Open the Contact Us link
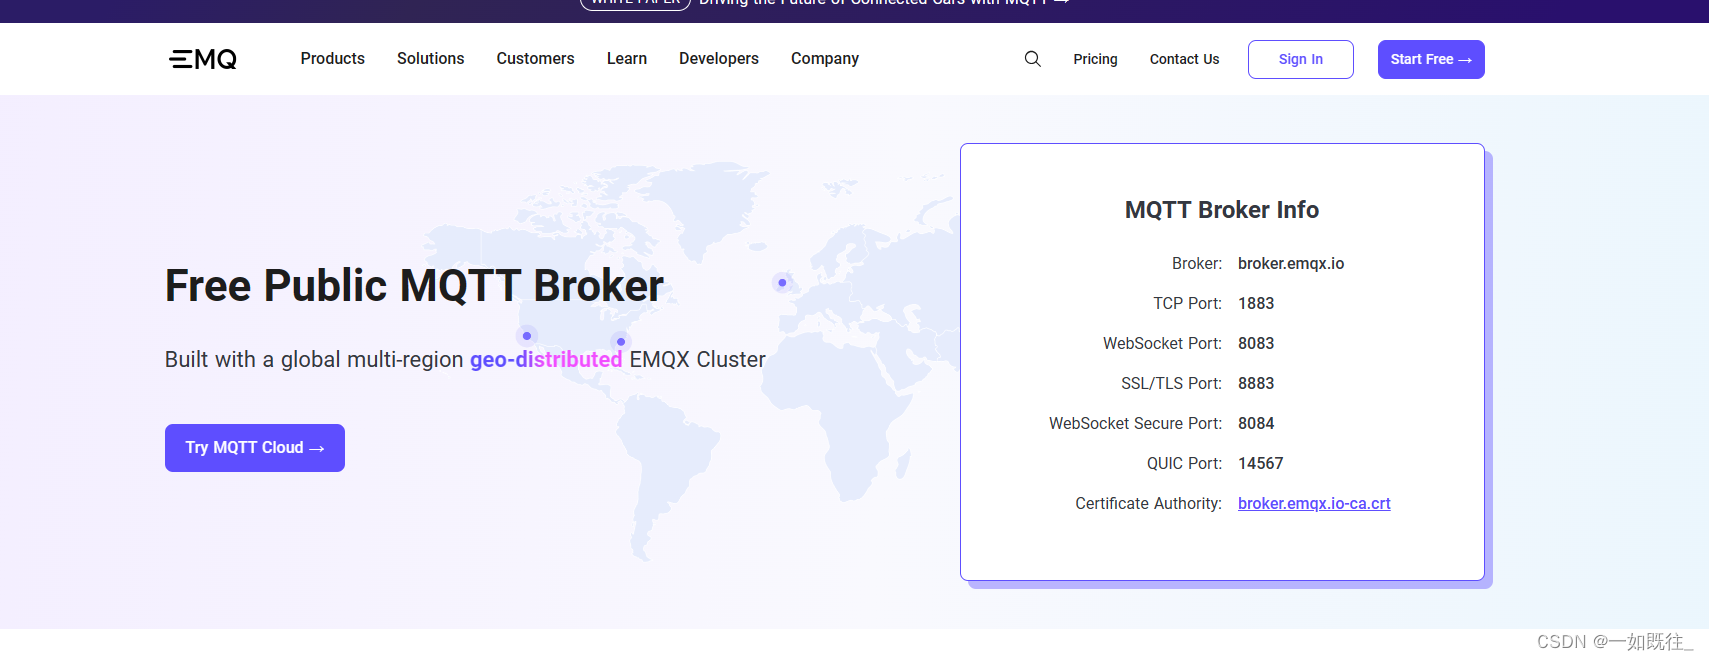 (x=1185, y=59)
